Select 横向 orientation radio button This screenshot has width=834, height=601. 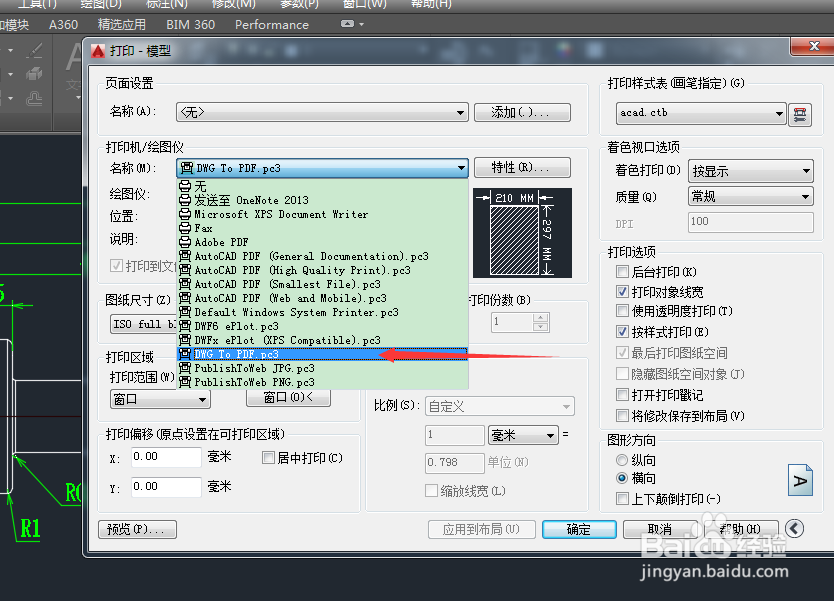(x=622, y=478)
